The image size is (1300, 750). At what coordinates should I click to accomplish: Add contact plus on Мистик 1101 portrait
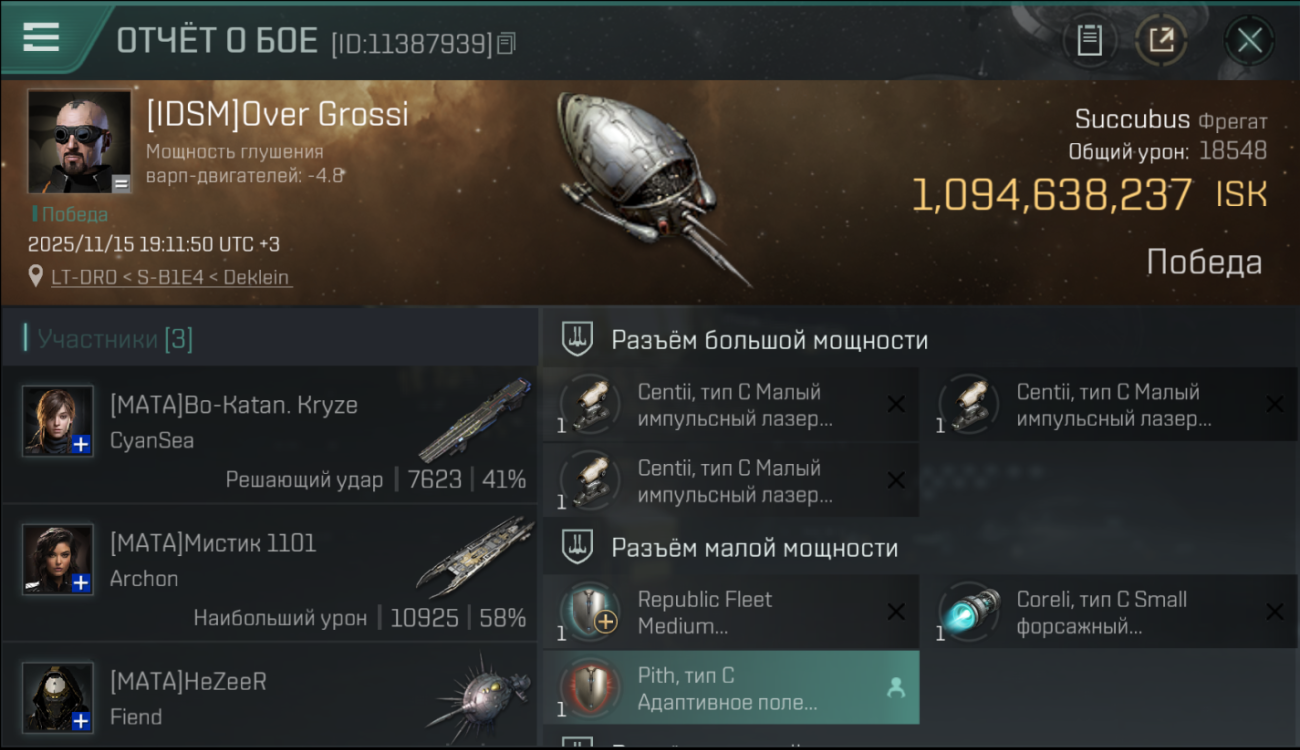pos(82,583)
